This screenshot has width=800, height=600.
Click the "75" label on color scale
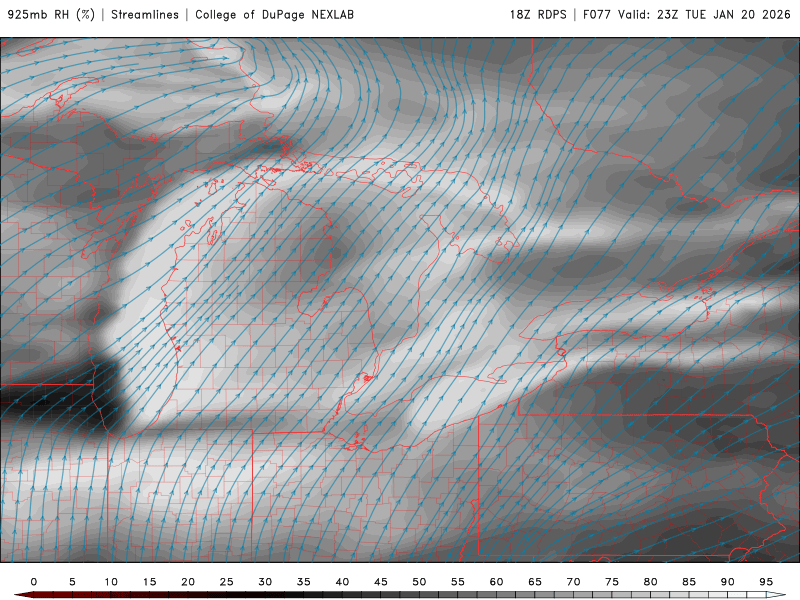tap(612, 582)
